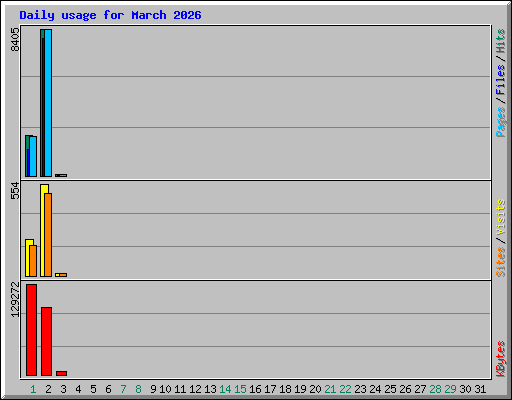Click the day 2 red KBytes bar
512x400 pixels.
(x=46, y=341)
